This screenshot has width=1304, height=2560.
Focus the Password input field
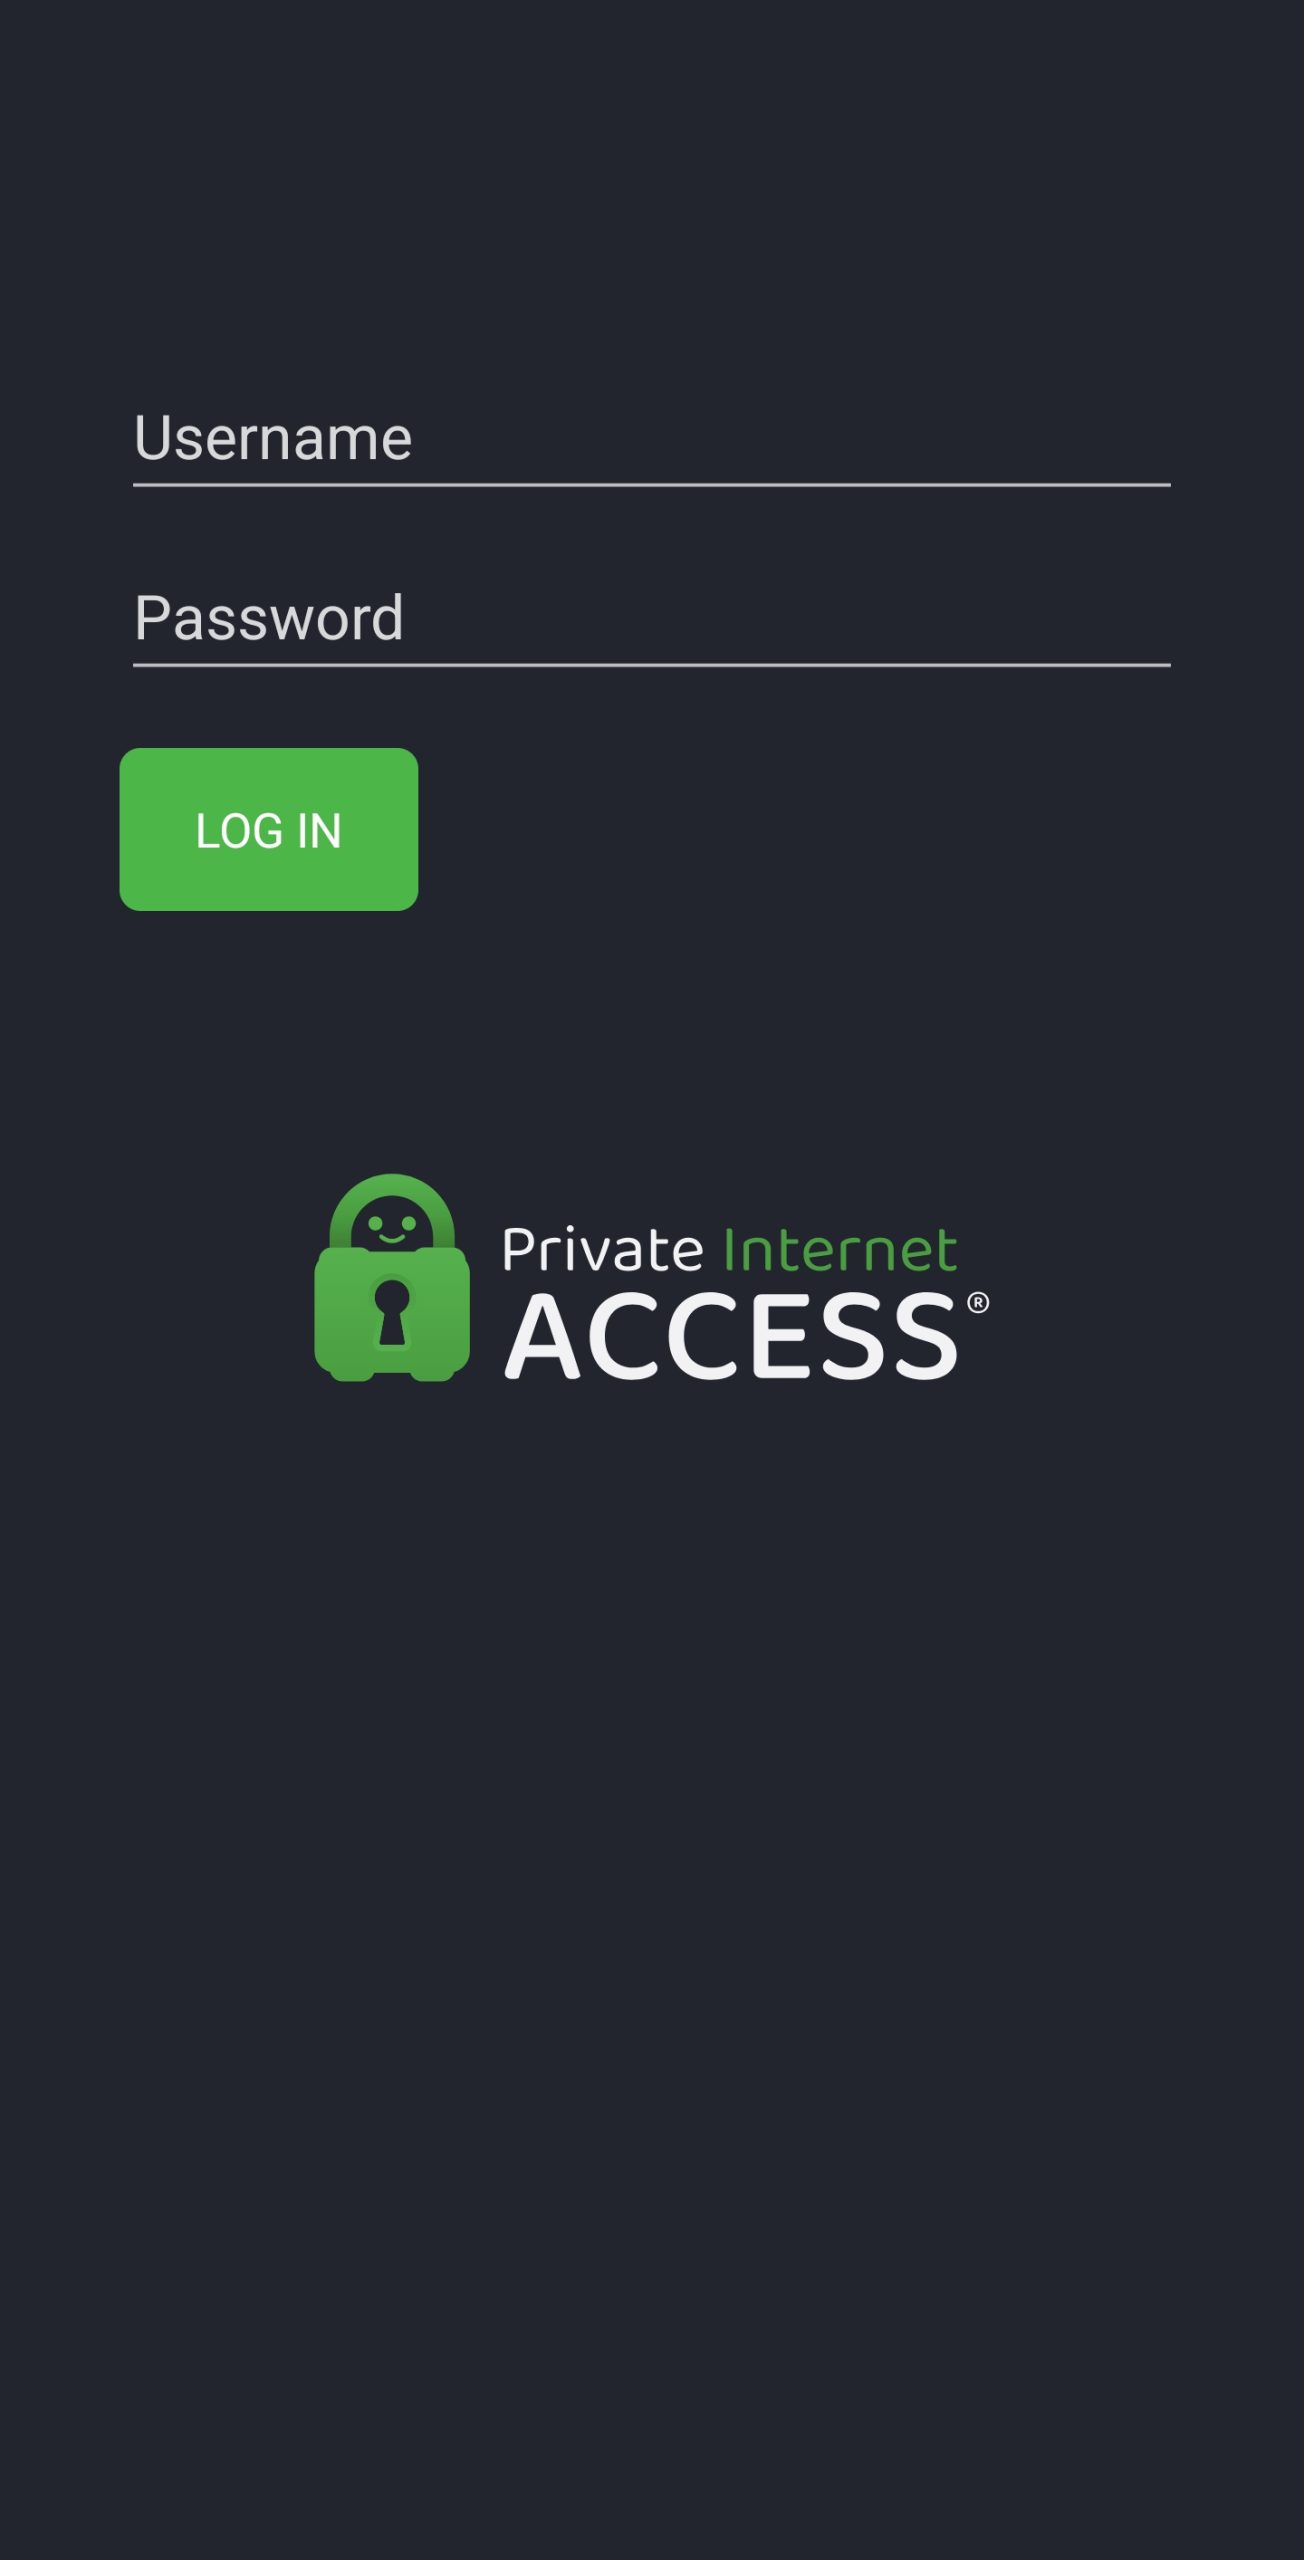tap(652, 618)
